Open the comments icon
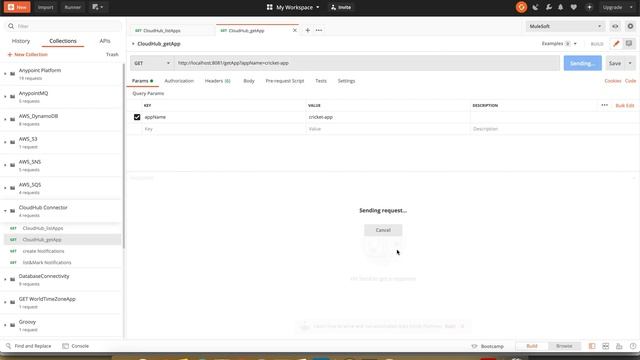Screen dimensions: 640x360 (x=629, y=44)
